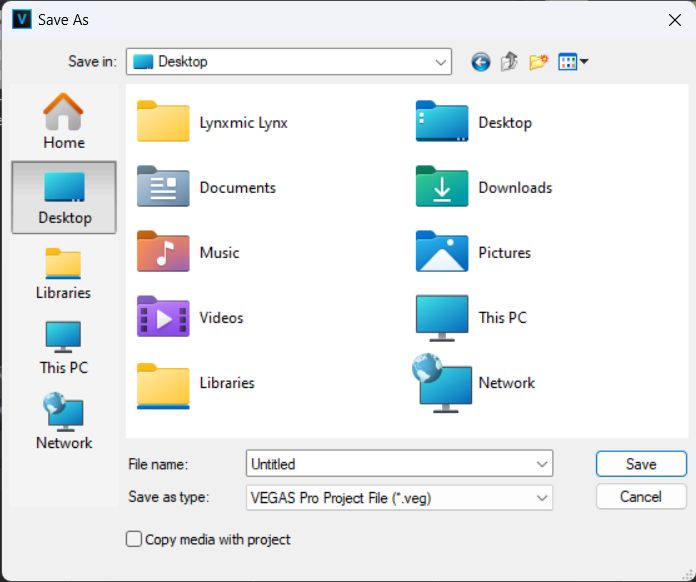Create a new folder with toolbar icon
This screenshot has height=582, width=696.
(539, 62)
